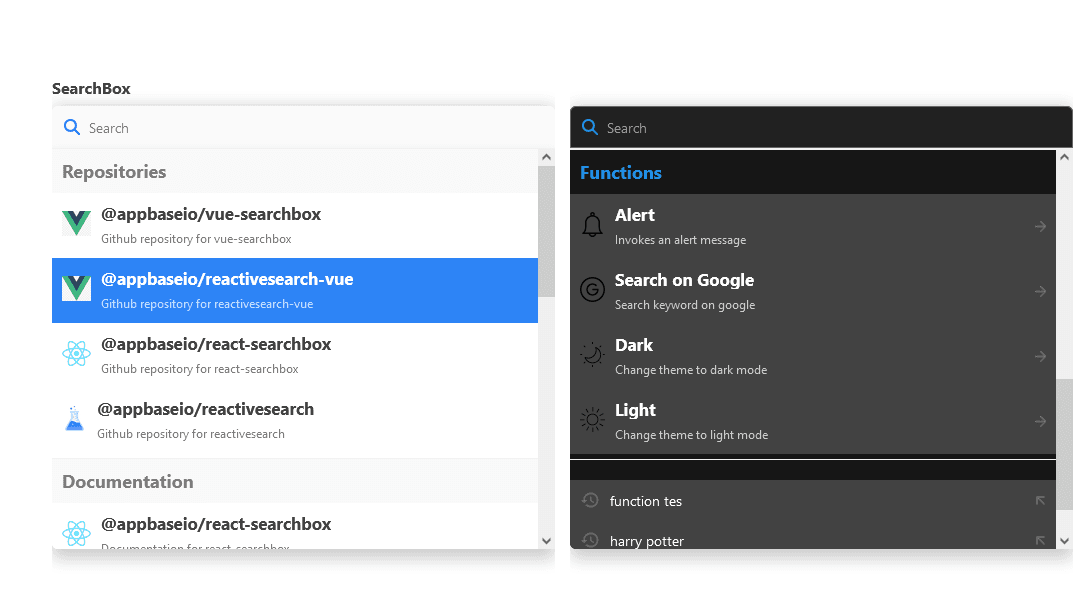This screenshot has height=615, width=1082.
Task: Select the Functions section header
Action: 621,172
